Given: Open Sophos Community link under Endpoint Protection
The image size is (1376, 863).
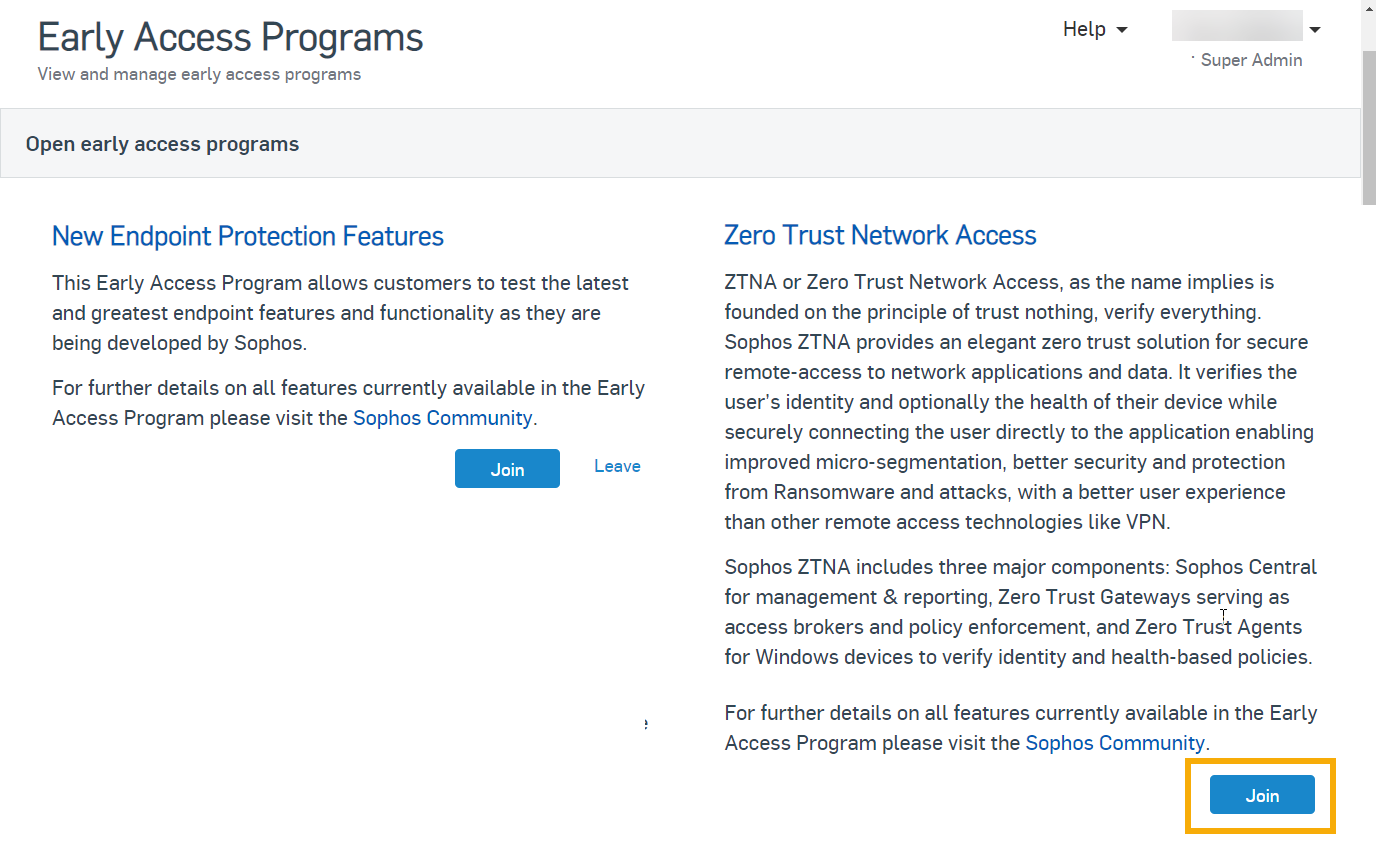Looking at the screenshot, I should (x=442, y=418).
